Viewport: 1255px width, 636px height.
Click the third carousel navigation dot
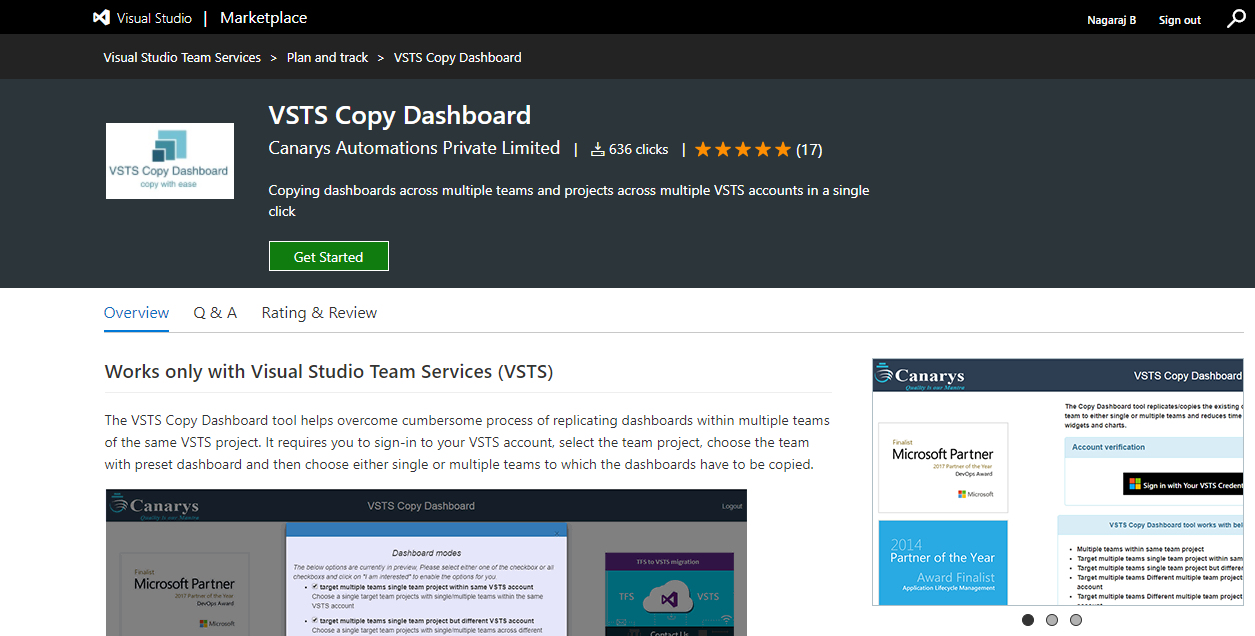click(x=1075, y=620)
